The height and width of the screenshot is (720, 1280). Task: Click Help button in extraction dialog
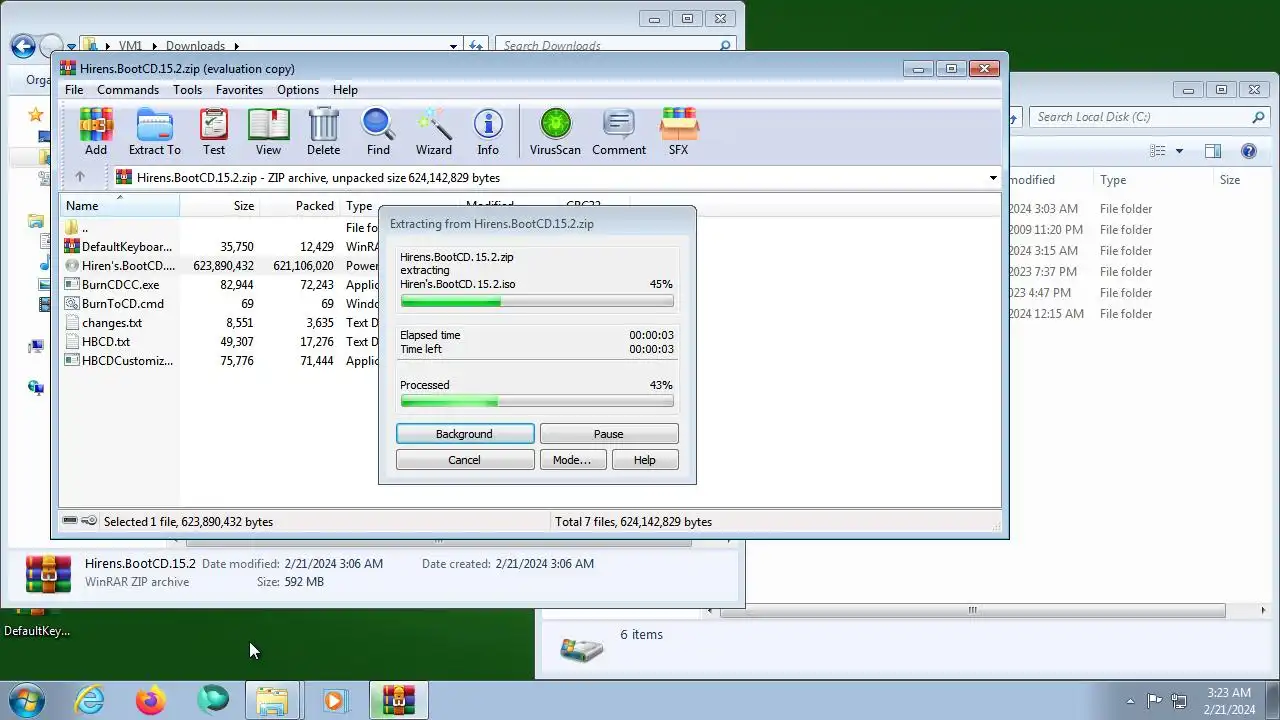(x=645, y=460)
